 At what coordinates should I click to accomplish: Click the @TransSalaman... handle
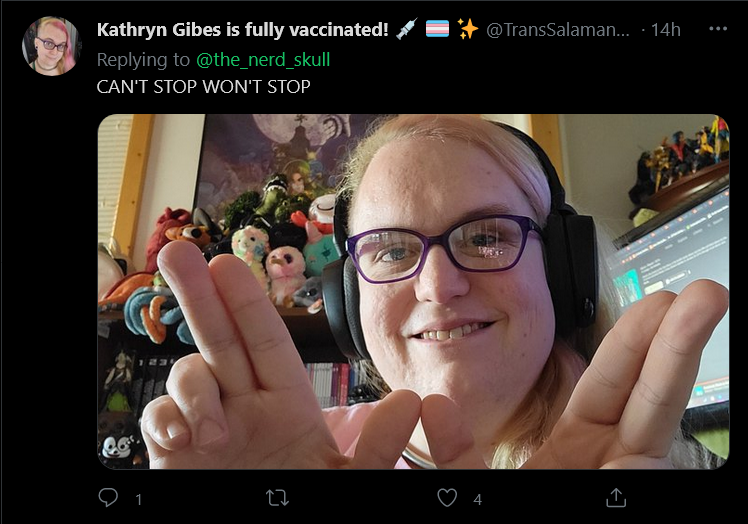coord(558,30)
